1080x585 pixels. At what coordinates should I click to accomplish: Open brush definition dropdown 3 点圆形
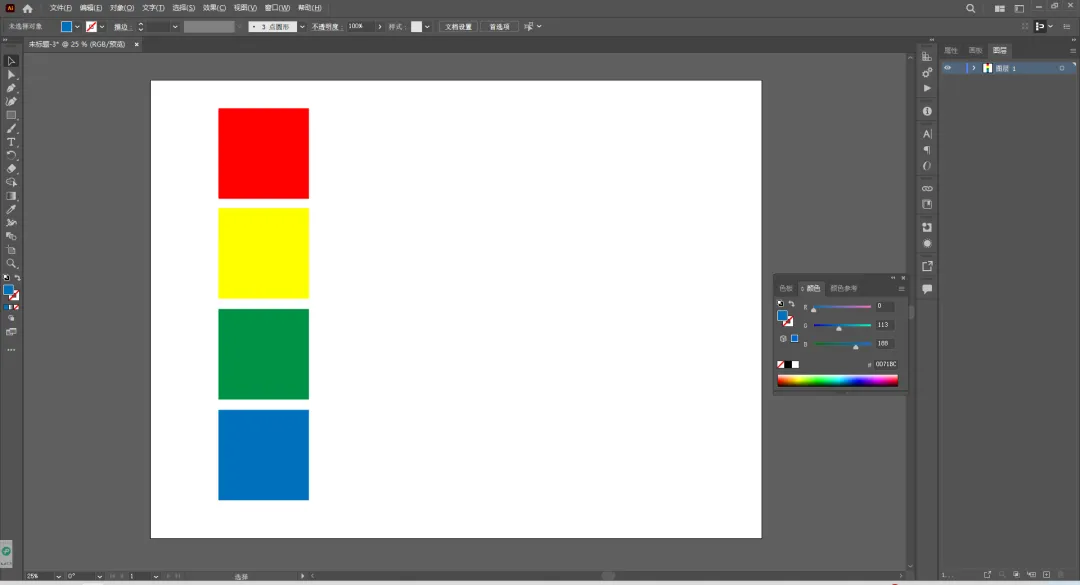tap(302, 27)
